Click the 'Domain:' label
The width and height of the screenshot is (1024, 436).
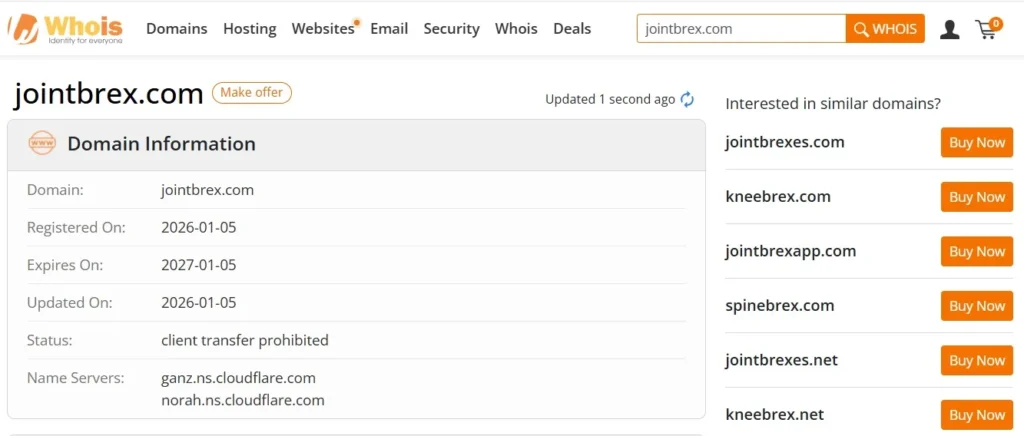coord(56,191)
